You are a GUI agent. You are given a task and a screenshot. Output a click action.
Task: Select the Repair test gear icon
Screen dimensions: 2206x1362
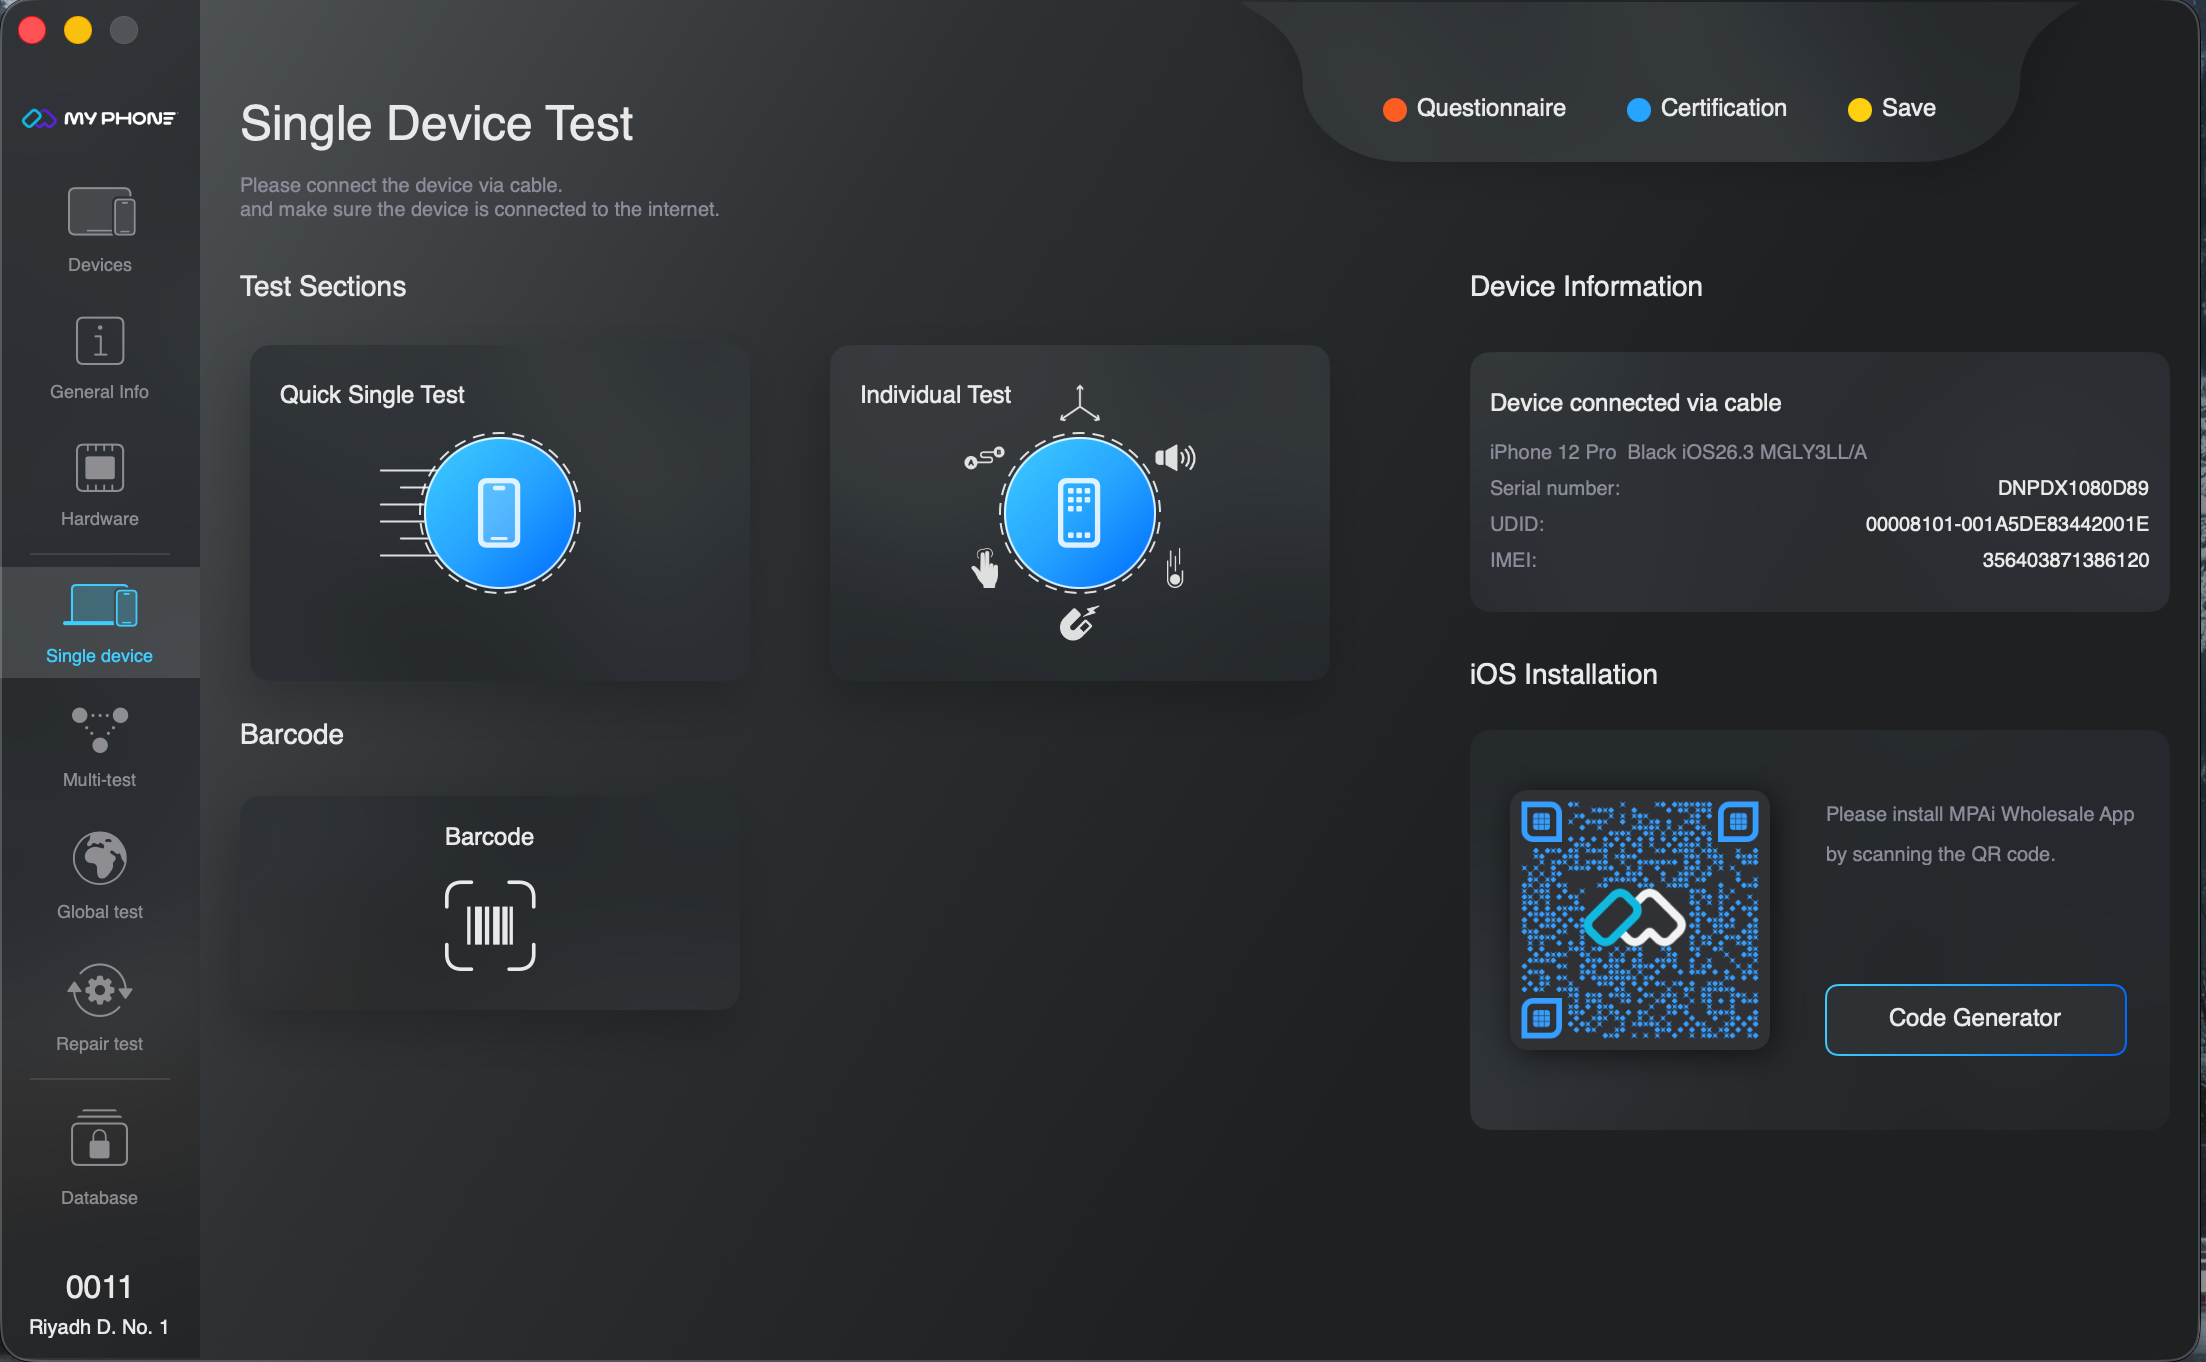coord(100,990)
